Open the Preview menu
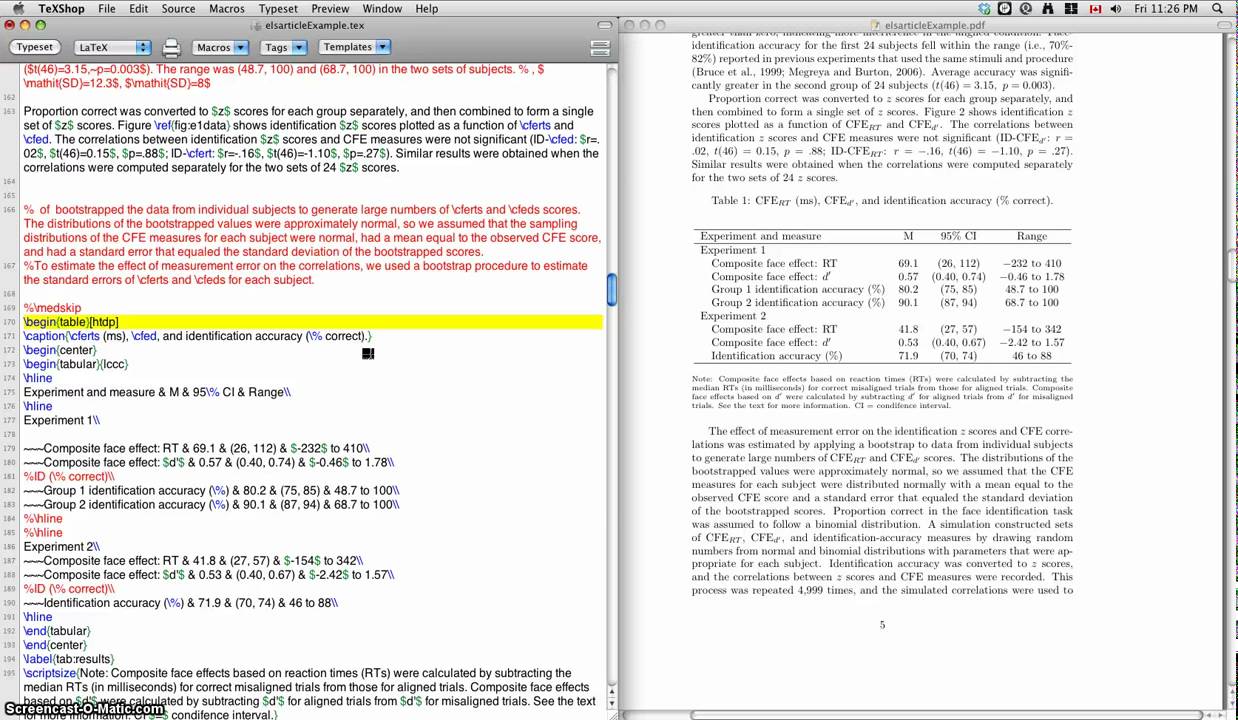Viewport: 1238px width, 720px height. point(330,8)
